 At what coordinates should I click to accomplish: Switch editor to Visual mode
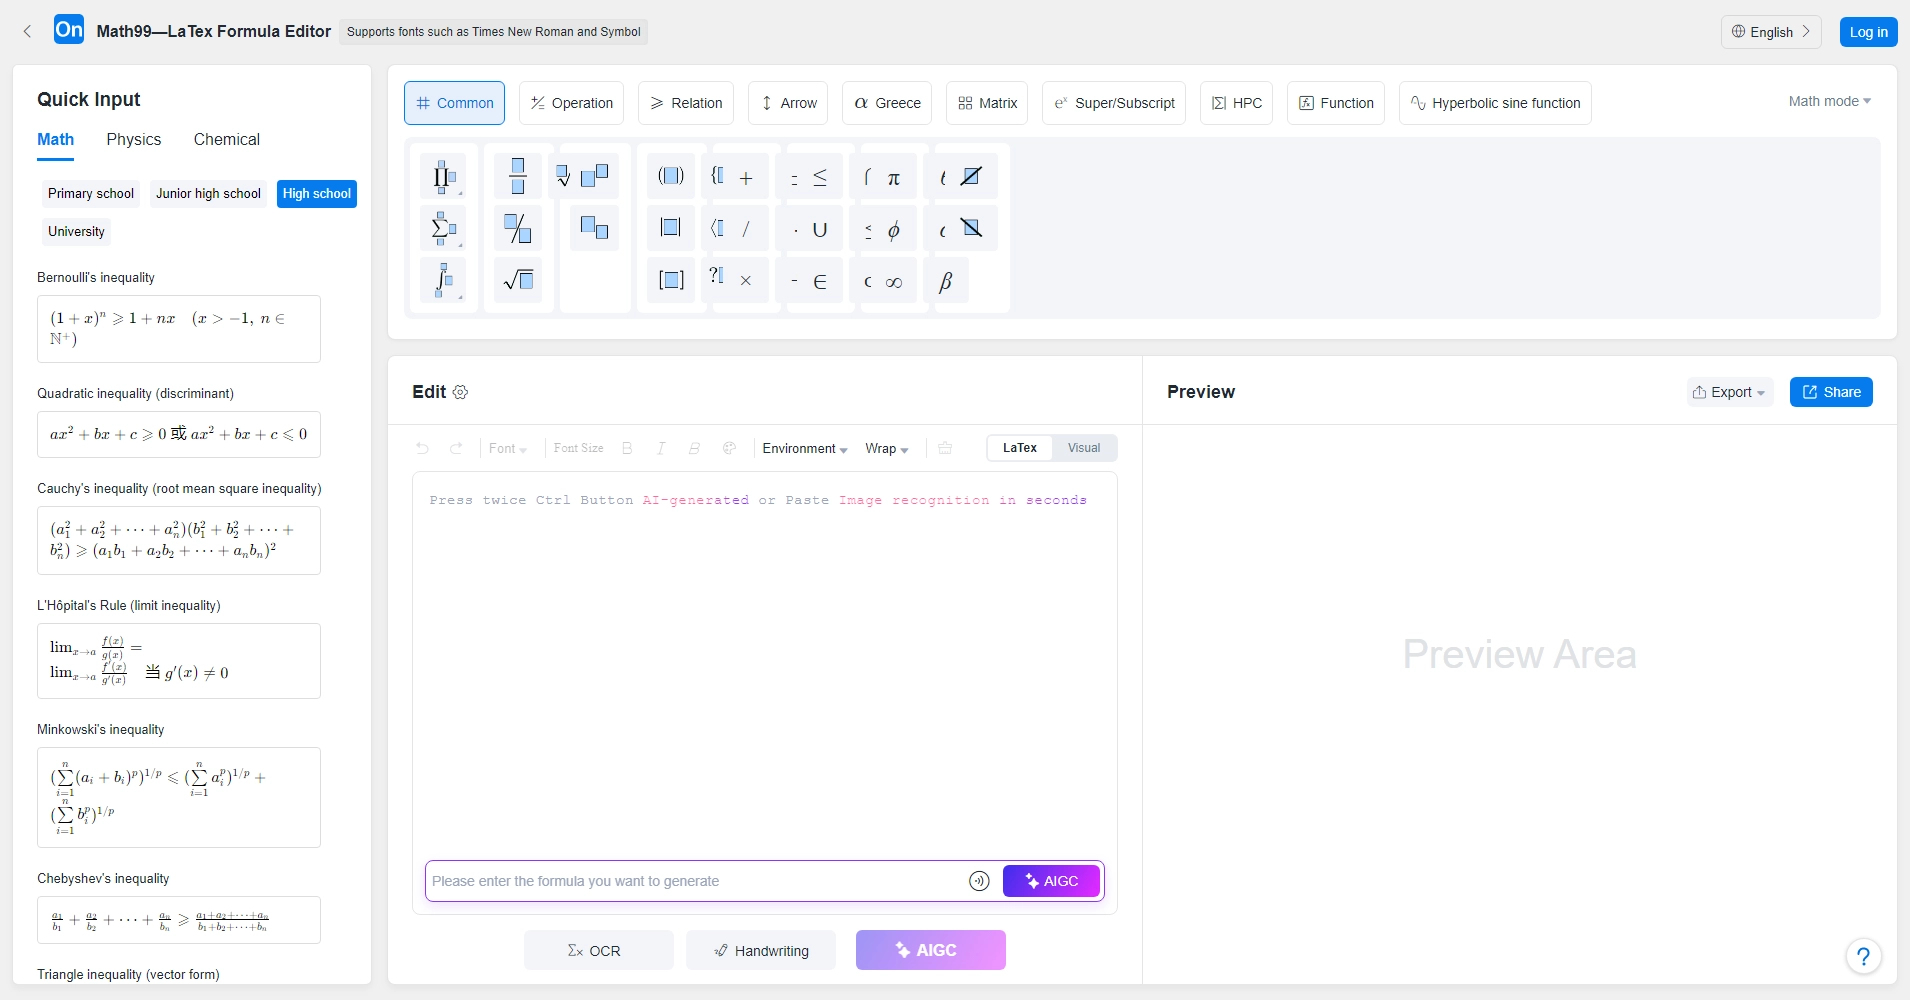click(x=1084, y=448)
